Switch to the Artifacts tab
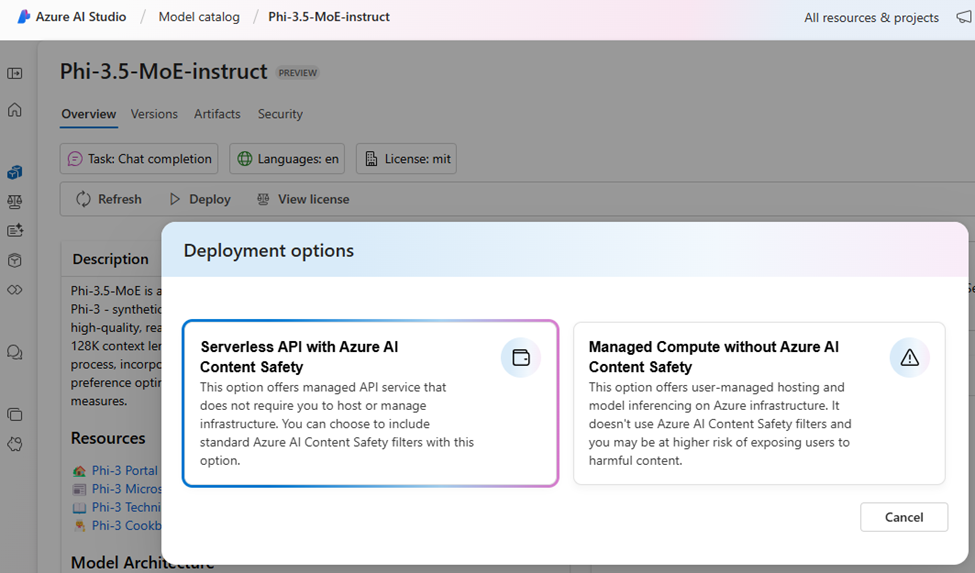Viewport: 975px width, 573px height. (x=217, y=114)
